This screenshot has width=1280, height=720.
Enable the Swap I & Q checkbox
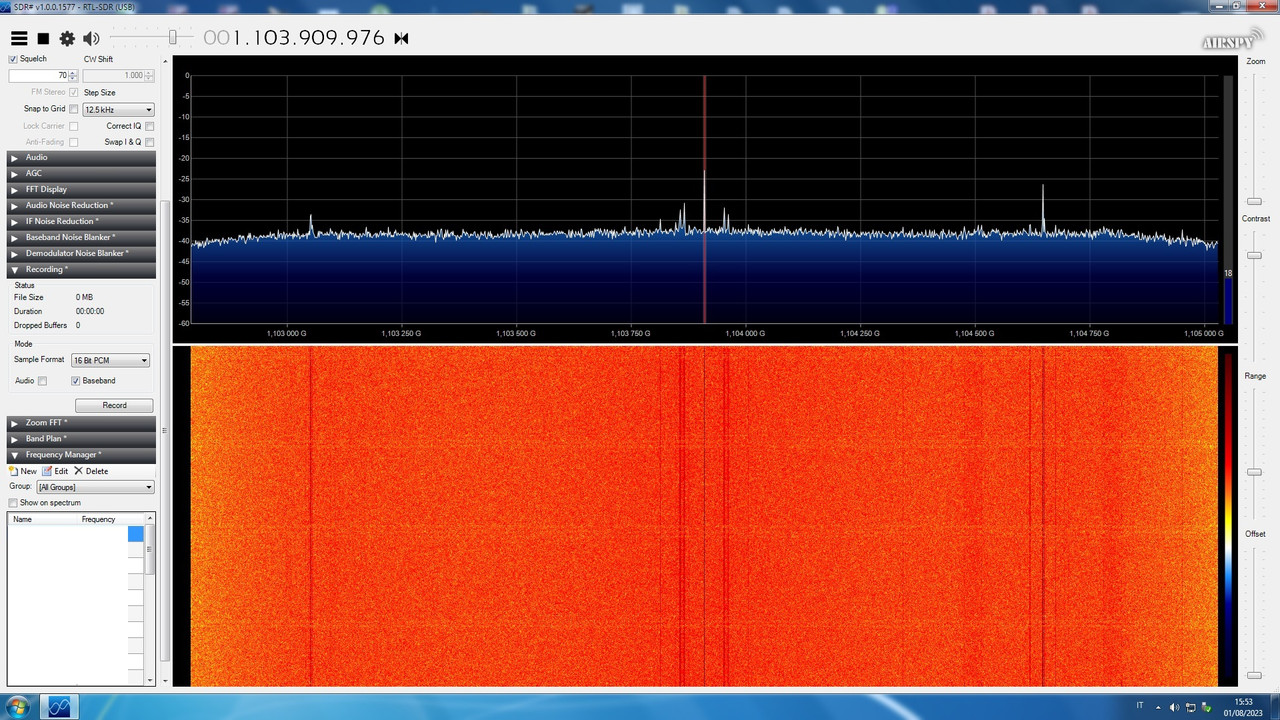coord(149,142)
